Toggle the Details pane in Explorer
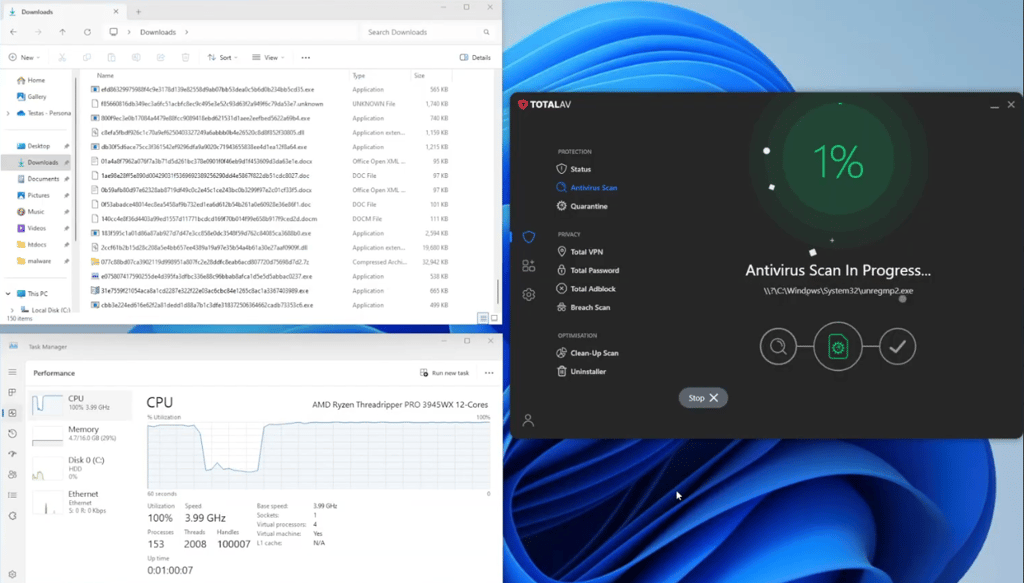The image size is (1024, 583). tap(475, 57)
